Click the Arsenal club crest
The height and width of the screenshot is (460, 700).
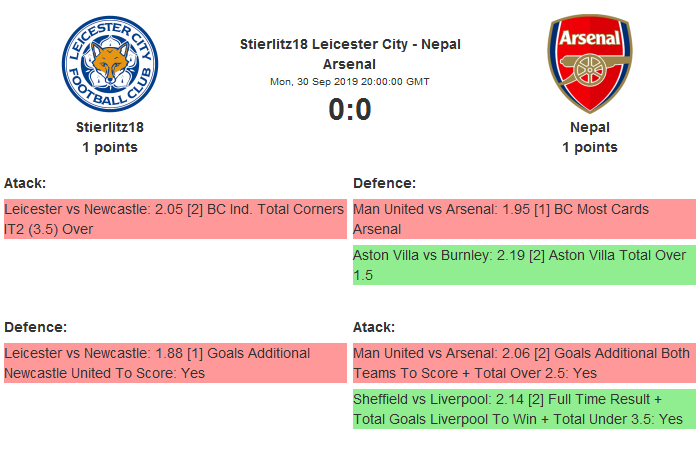[590, 64]
